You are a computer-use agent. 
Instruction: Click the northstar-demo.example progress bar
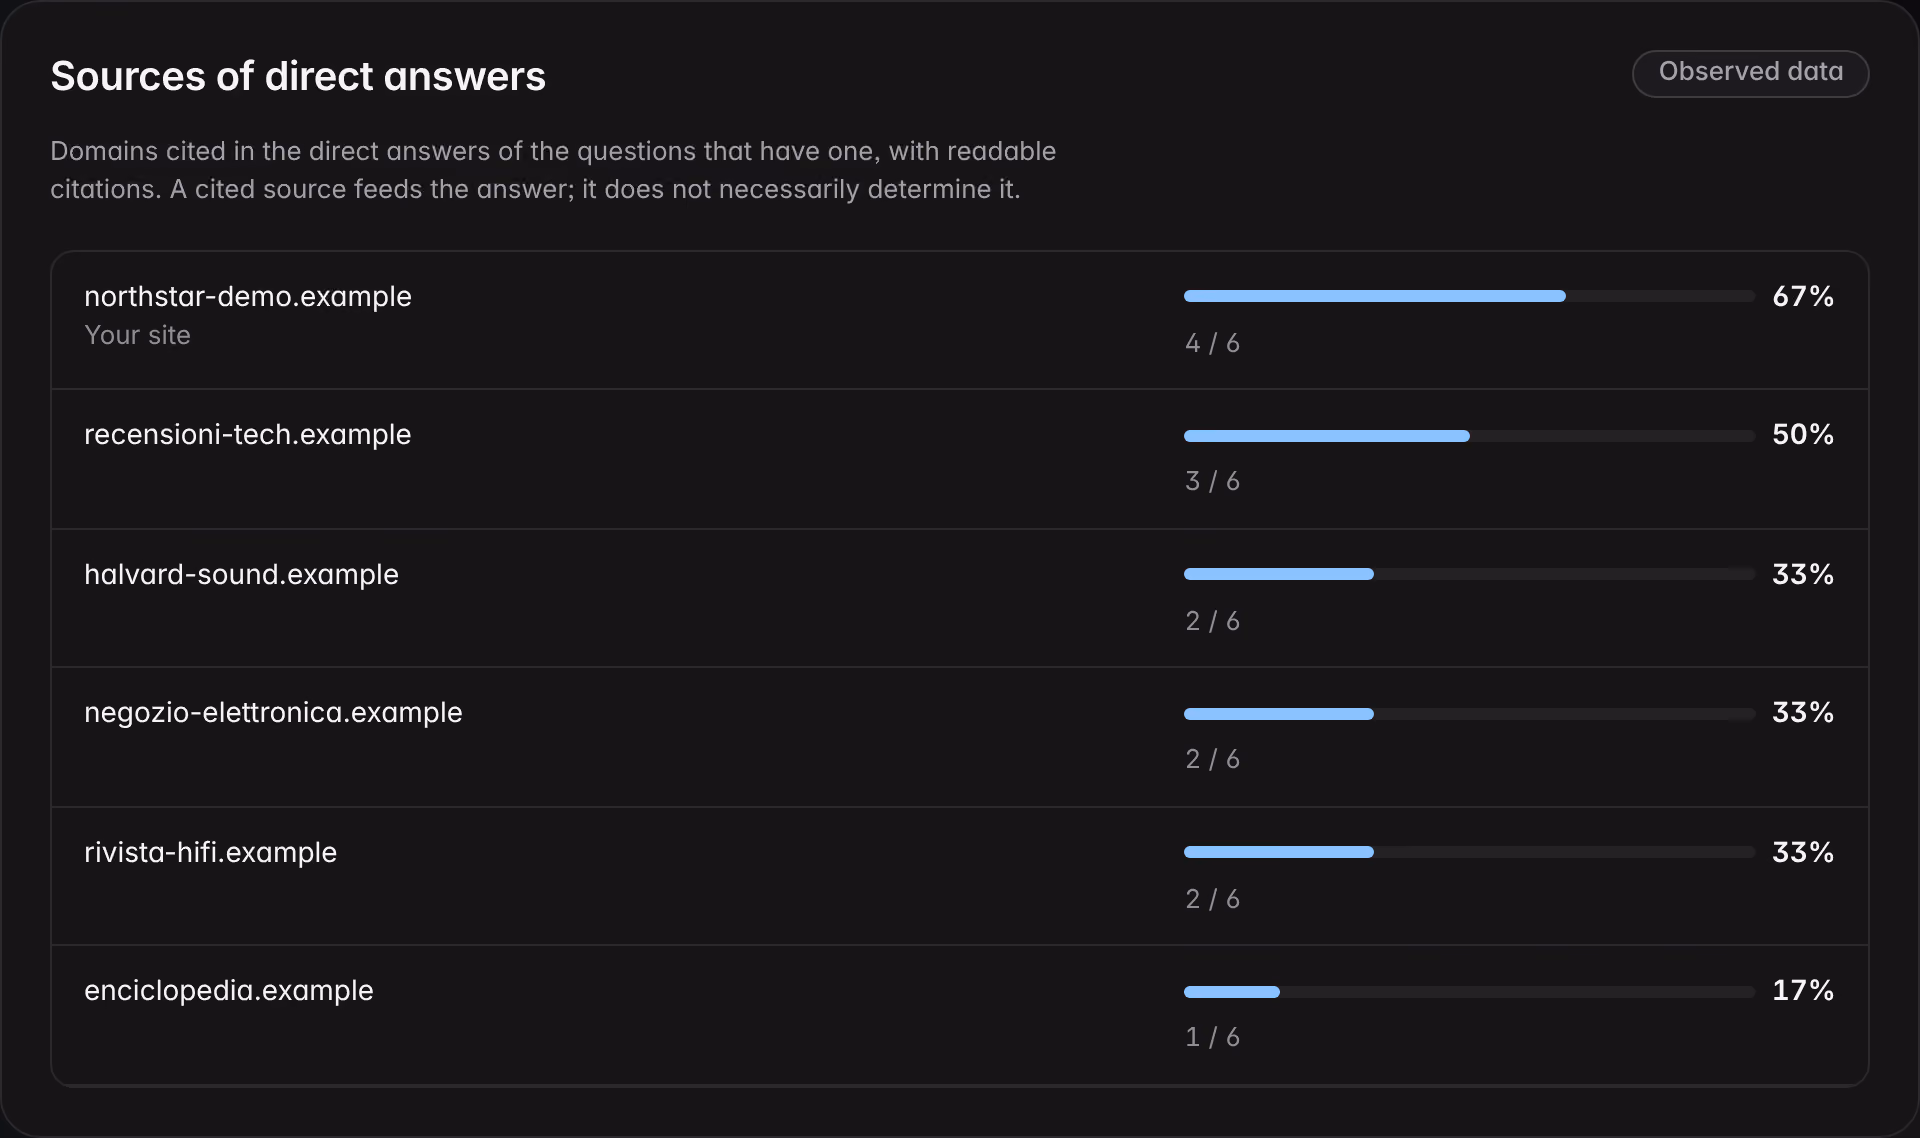point(1469,296)
